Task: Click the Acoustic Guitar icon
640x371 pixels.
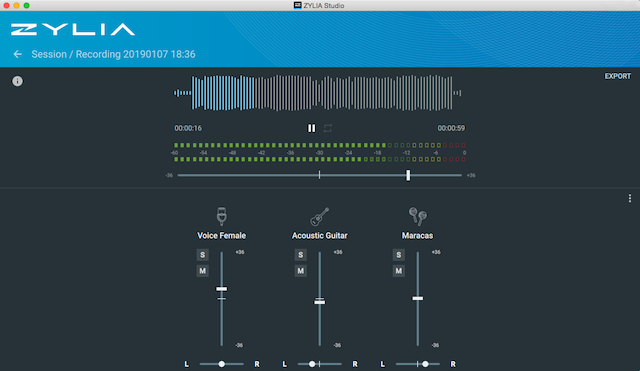Action: [x=320, y=216]
